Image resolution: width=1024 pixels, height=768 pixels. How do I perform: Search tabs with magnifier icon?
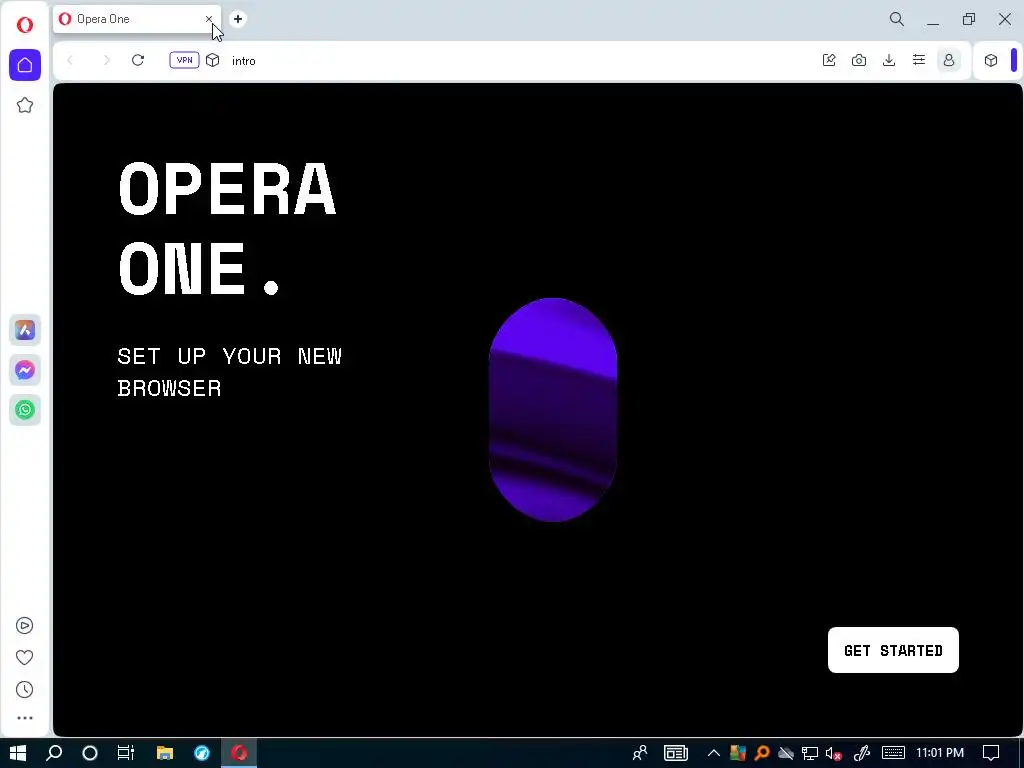(x=897, y=19)
